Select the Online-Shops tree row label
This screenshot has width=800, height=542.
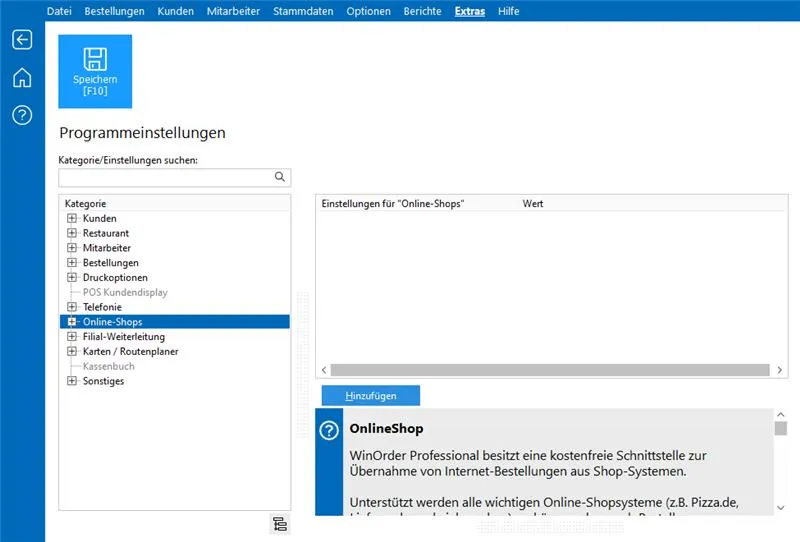point(112,322)
